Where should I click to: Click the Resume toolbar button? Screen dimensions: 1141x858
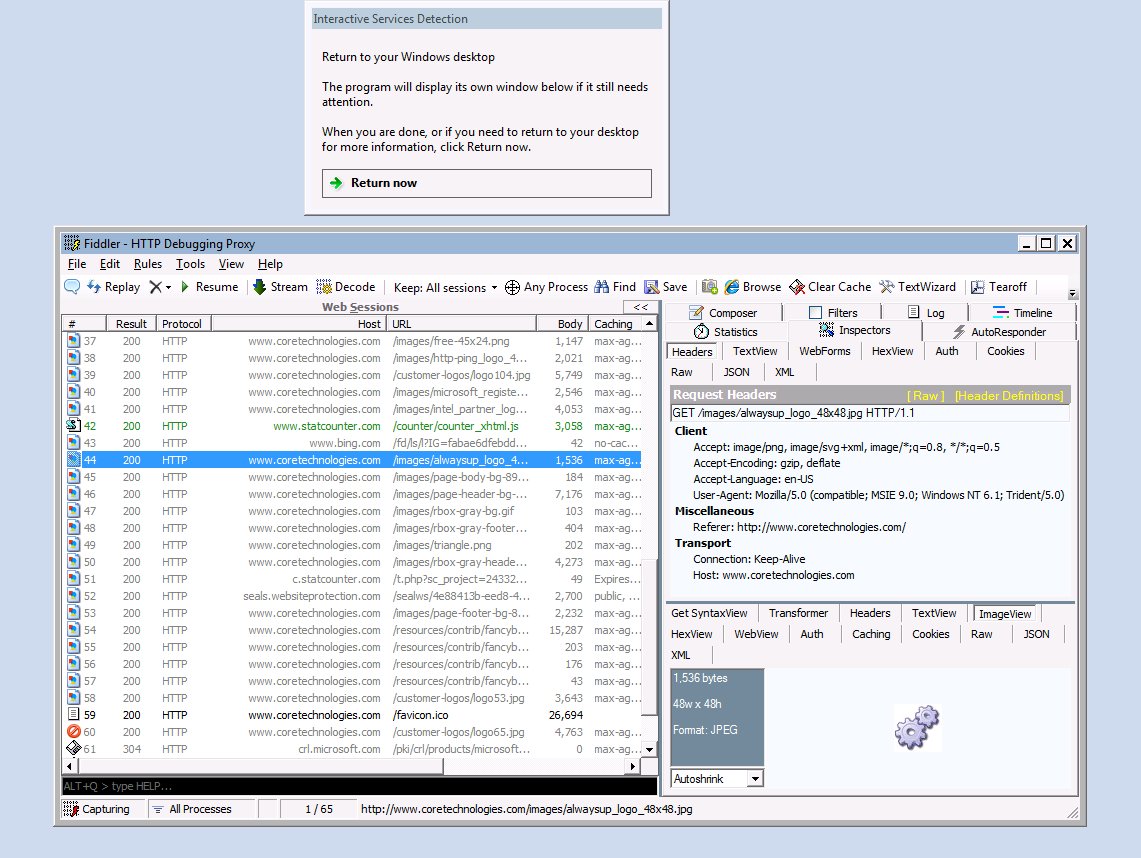tap(209, 287)
